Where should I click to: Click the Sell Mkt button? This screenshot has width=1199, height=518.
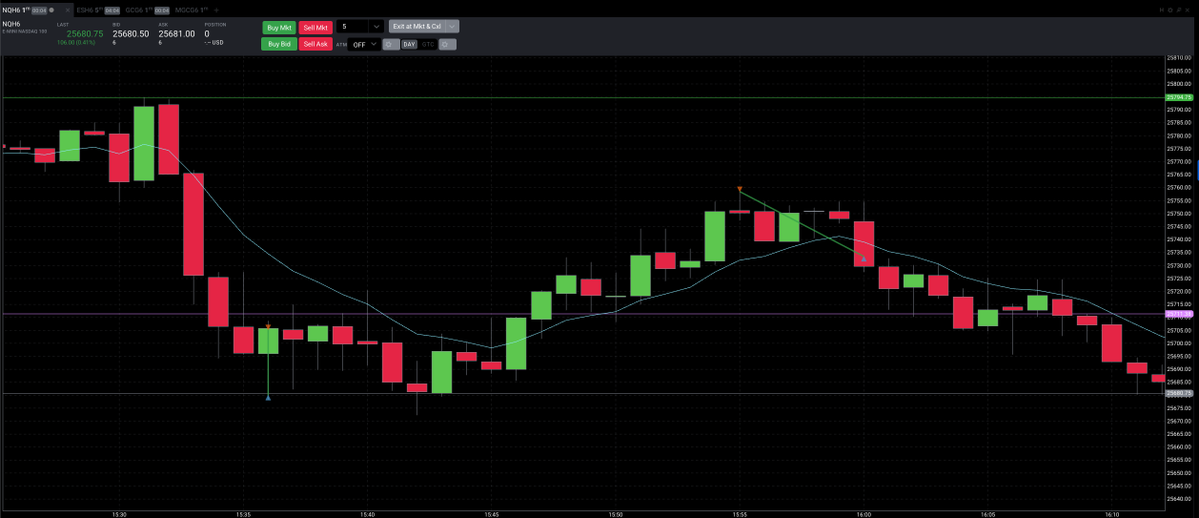(x=316, y=28)
